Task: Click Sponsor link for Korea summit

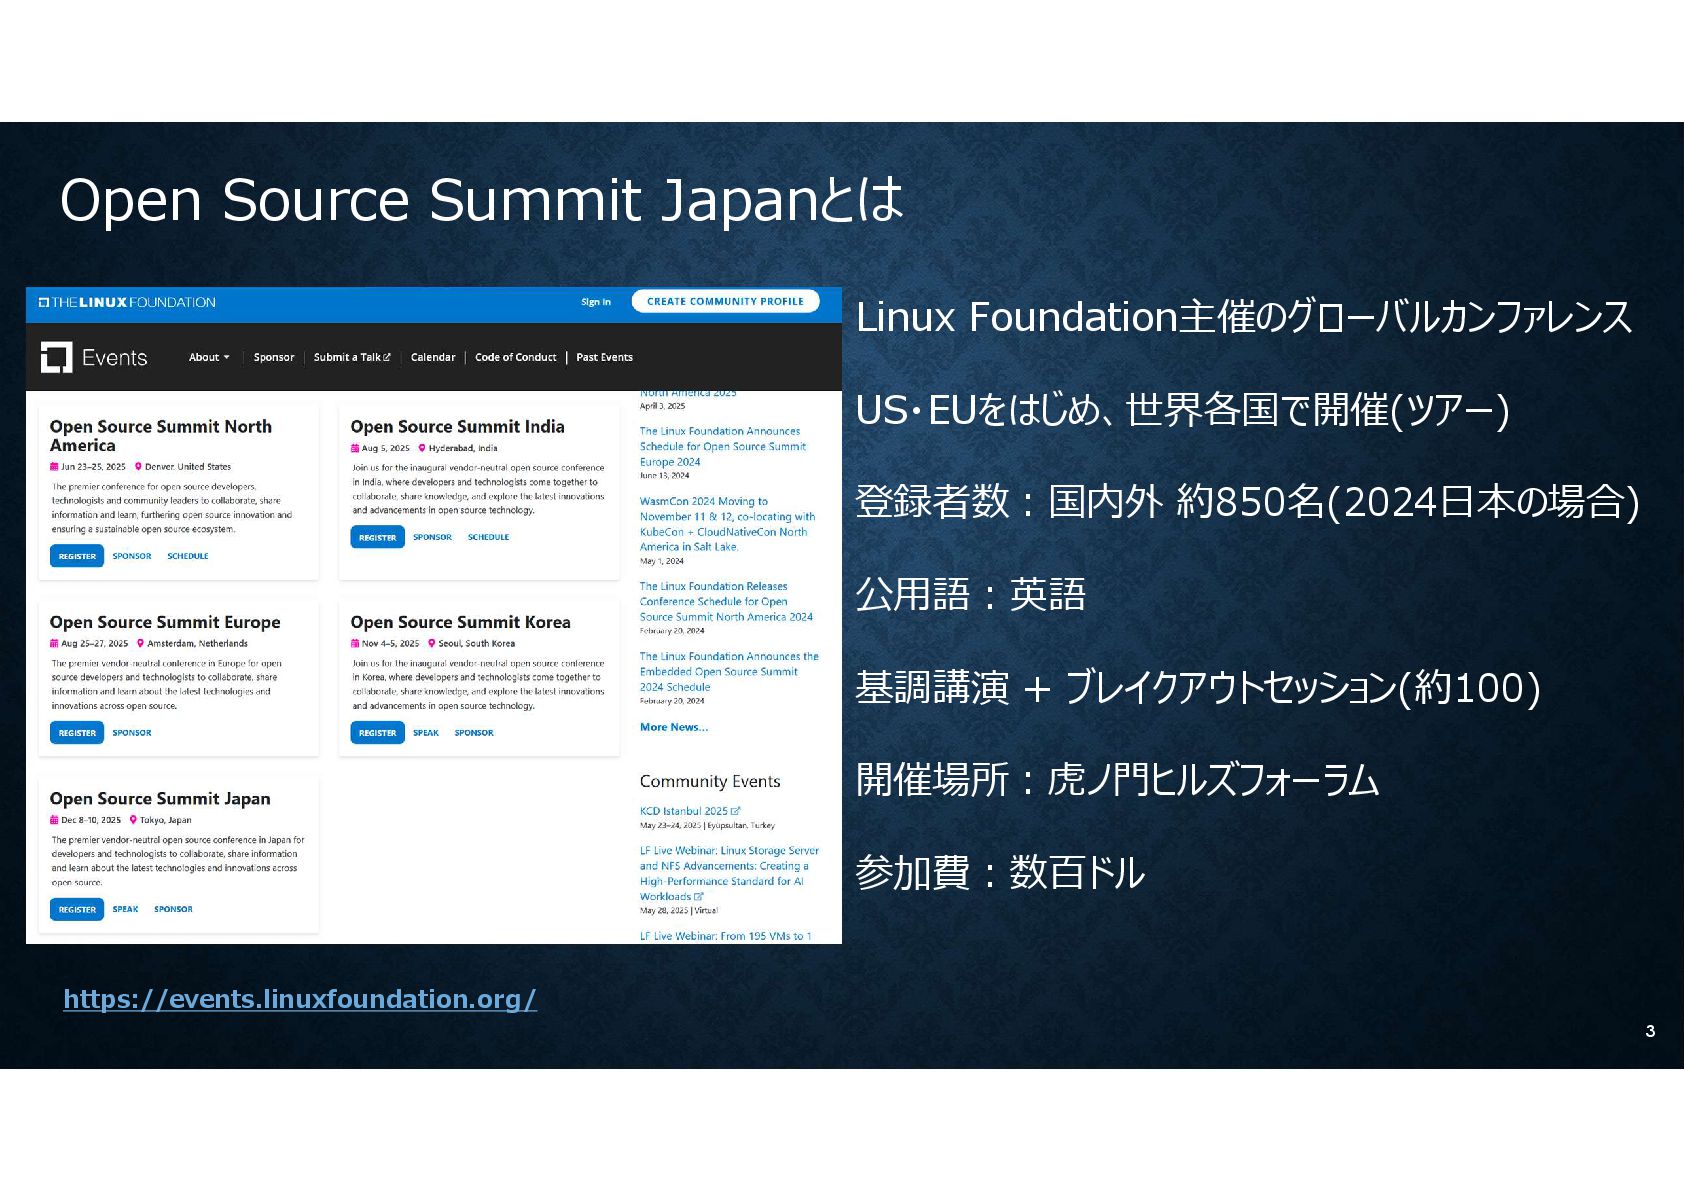Action: [474, 733]
